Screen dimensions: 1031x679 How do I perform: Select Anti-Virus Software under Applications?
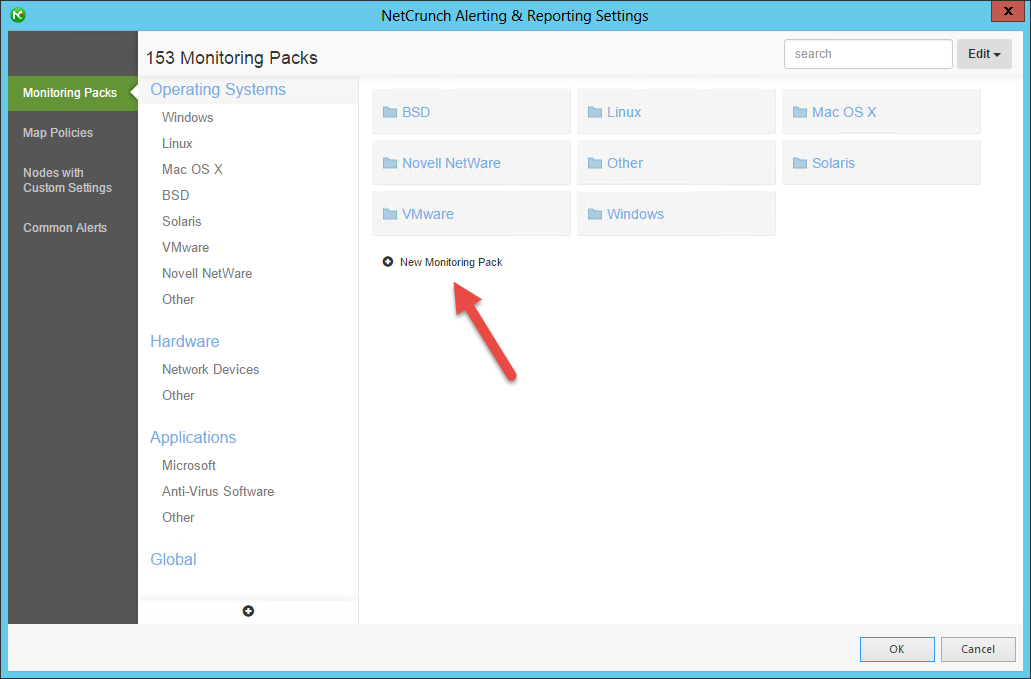218,492
